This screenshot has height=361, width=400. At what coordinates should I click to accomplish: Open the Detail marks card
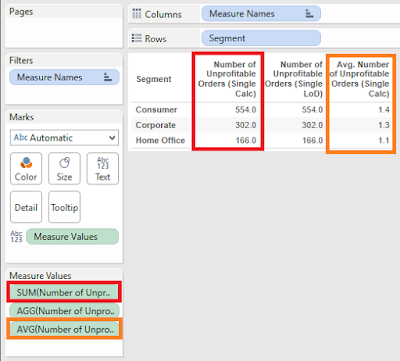click(26, 207)
